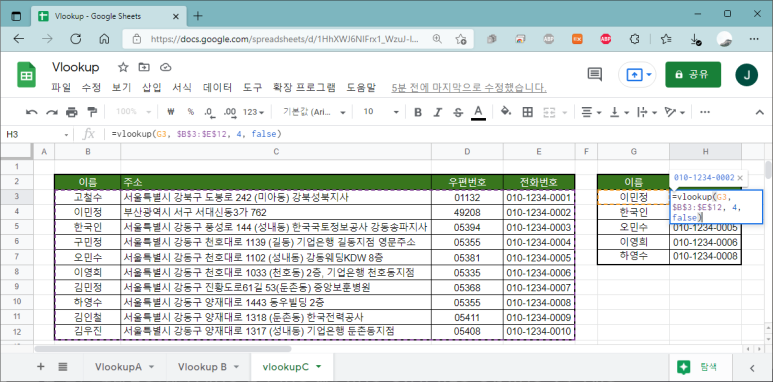Increase decimal places
This screenshot has width=773, height=382.
point(230,112)
